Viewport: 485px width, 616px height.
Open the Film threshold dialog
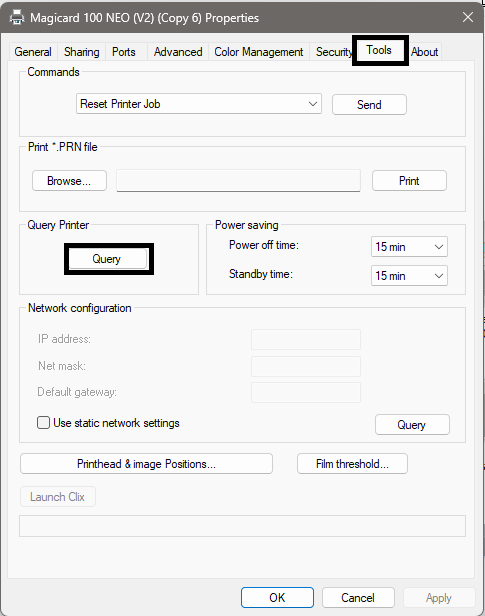[352, 464]
